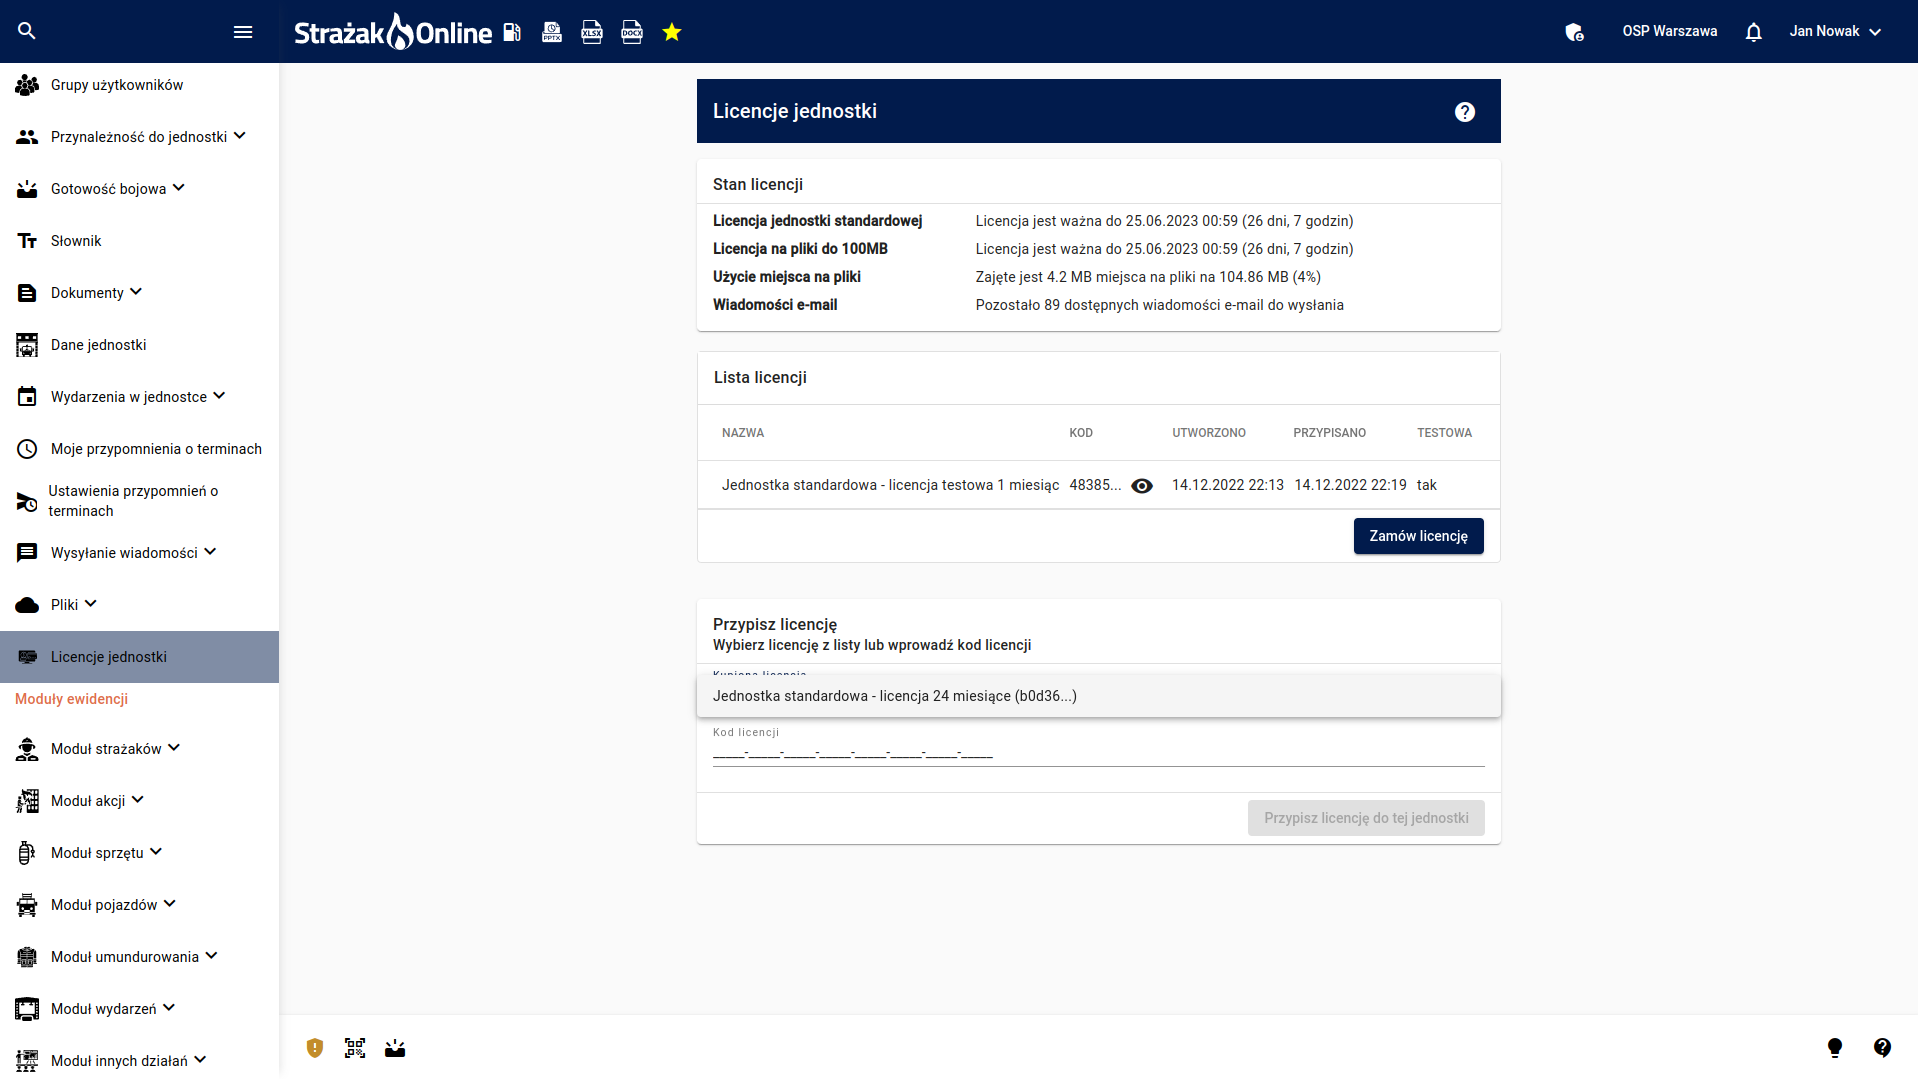Viewport: 1918px width, 1079px height.
Task: Click the yellow star favorite icon
Action: click(672, 32)
